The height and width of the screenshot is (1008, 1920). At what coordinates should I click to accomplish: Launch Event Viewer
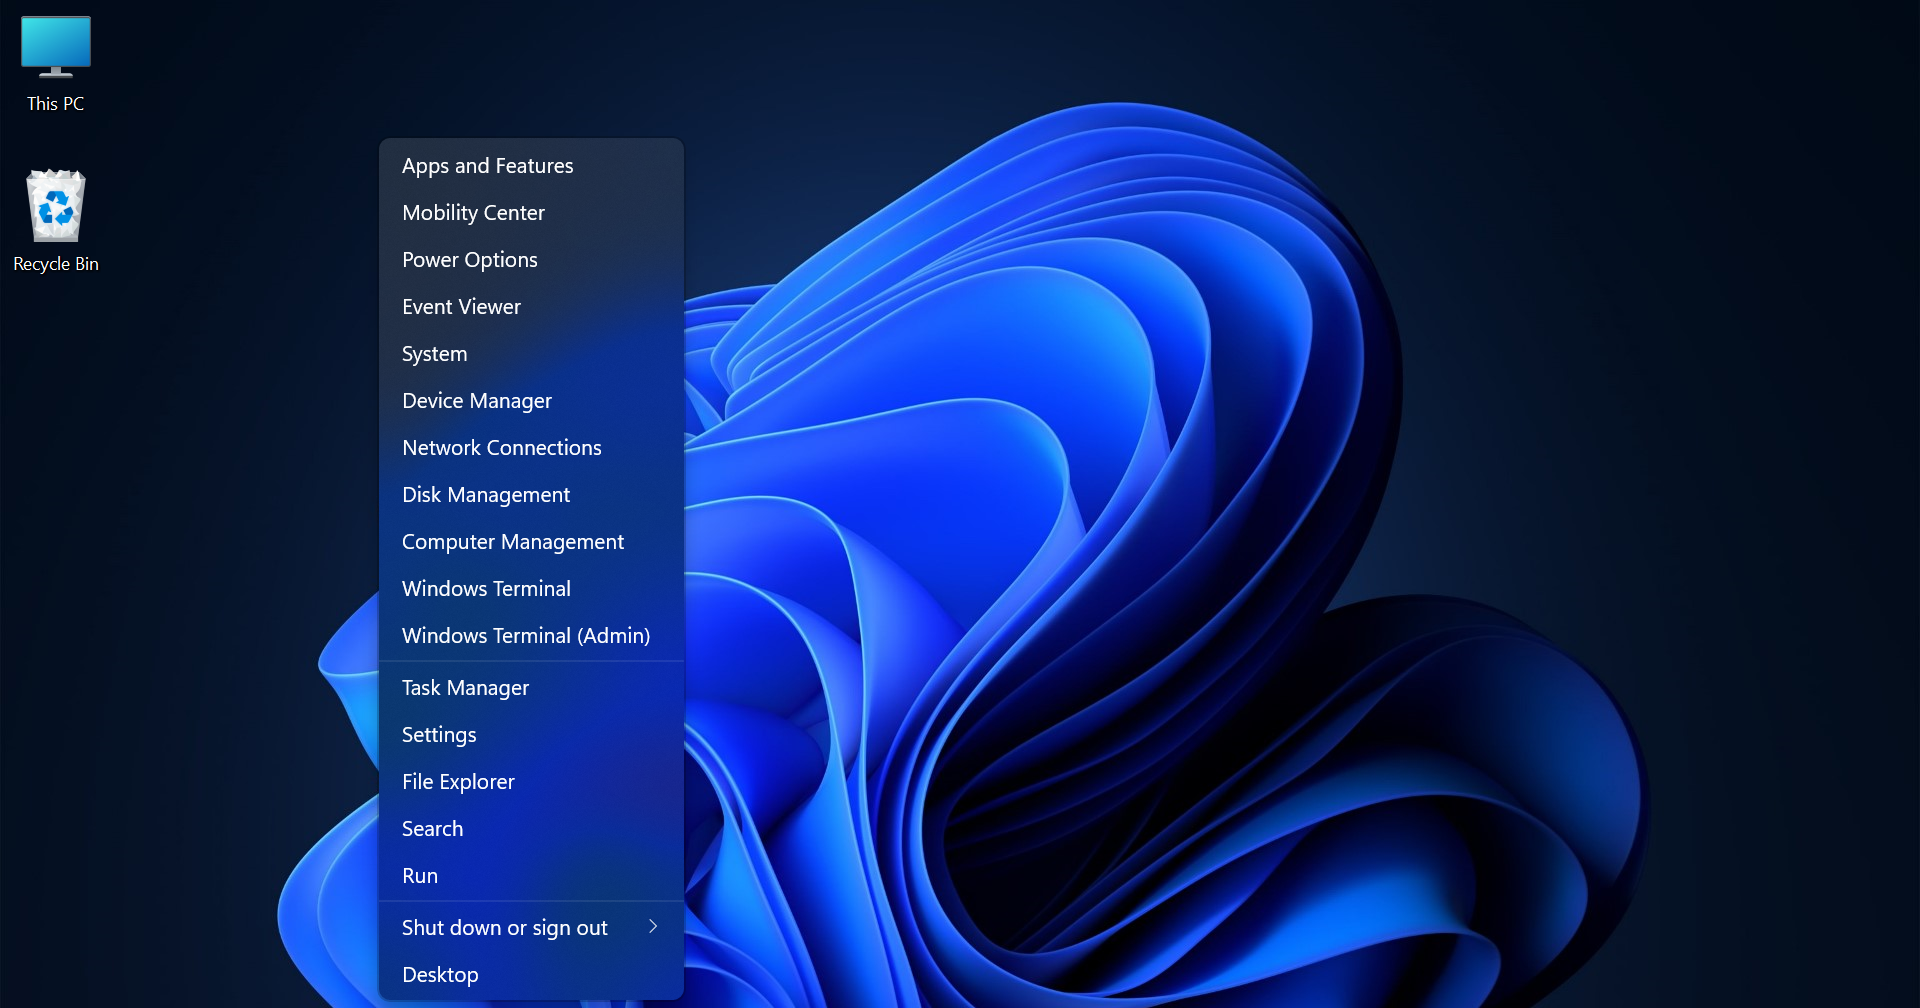pos(461,306)
